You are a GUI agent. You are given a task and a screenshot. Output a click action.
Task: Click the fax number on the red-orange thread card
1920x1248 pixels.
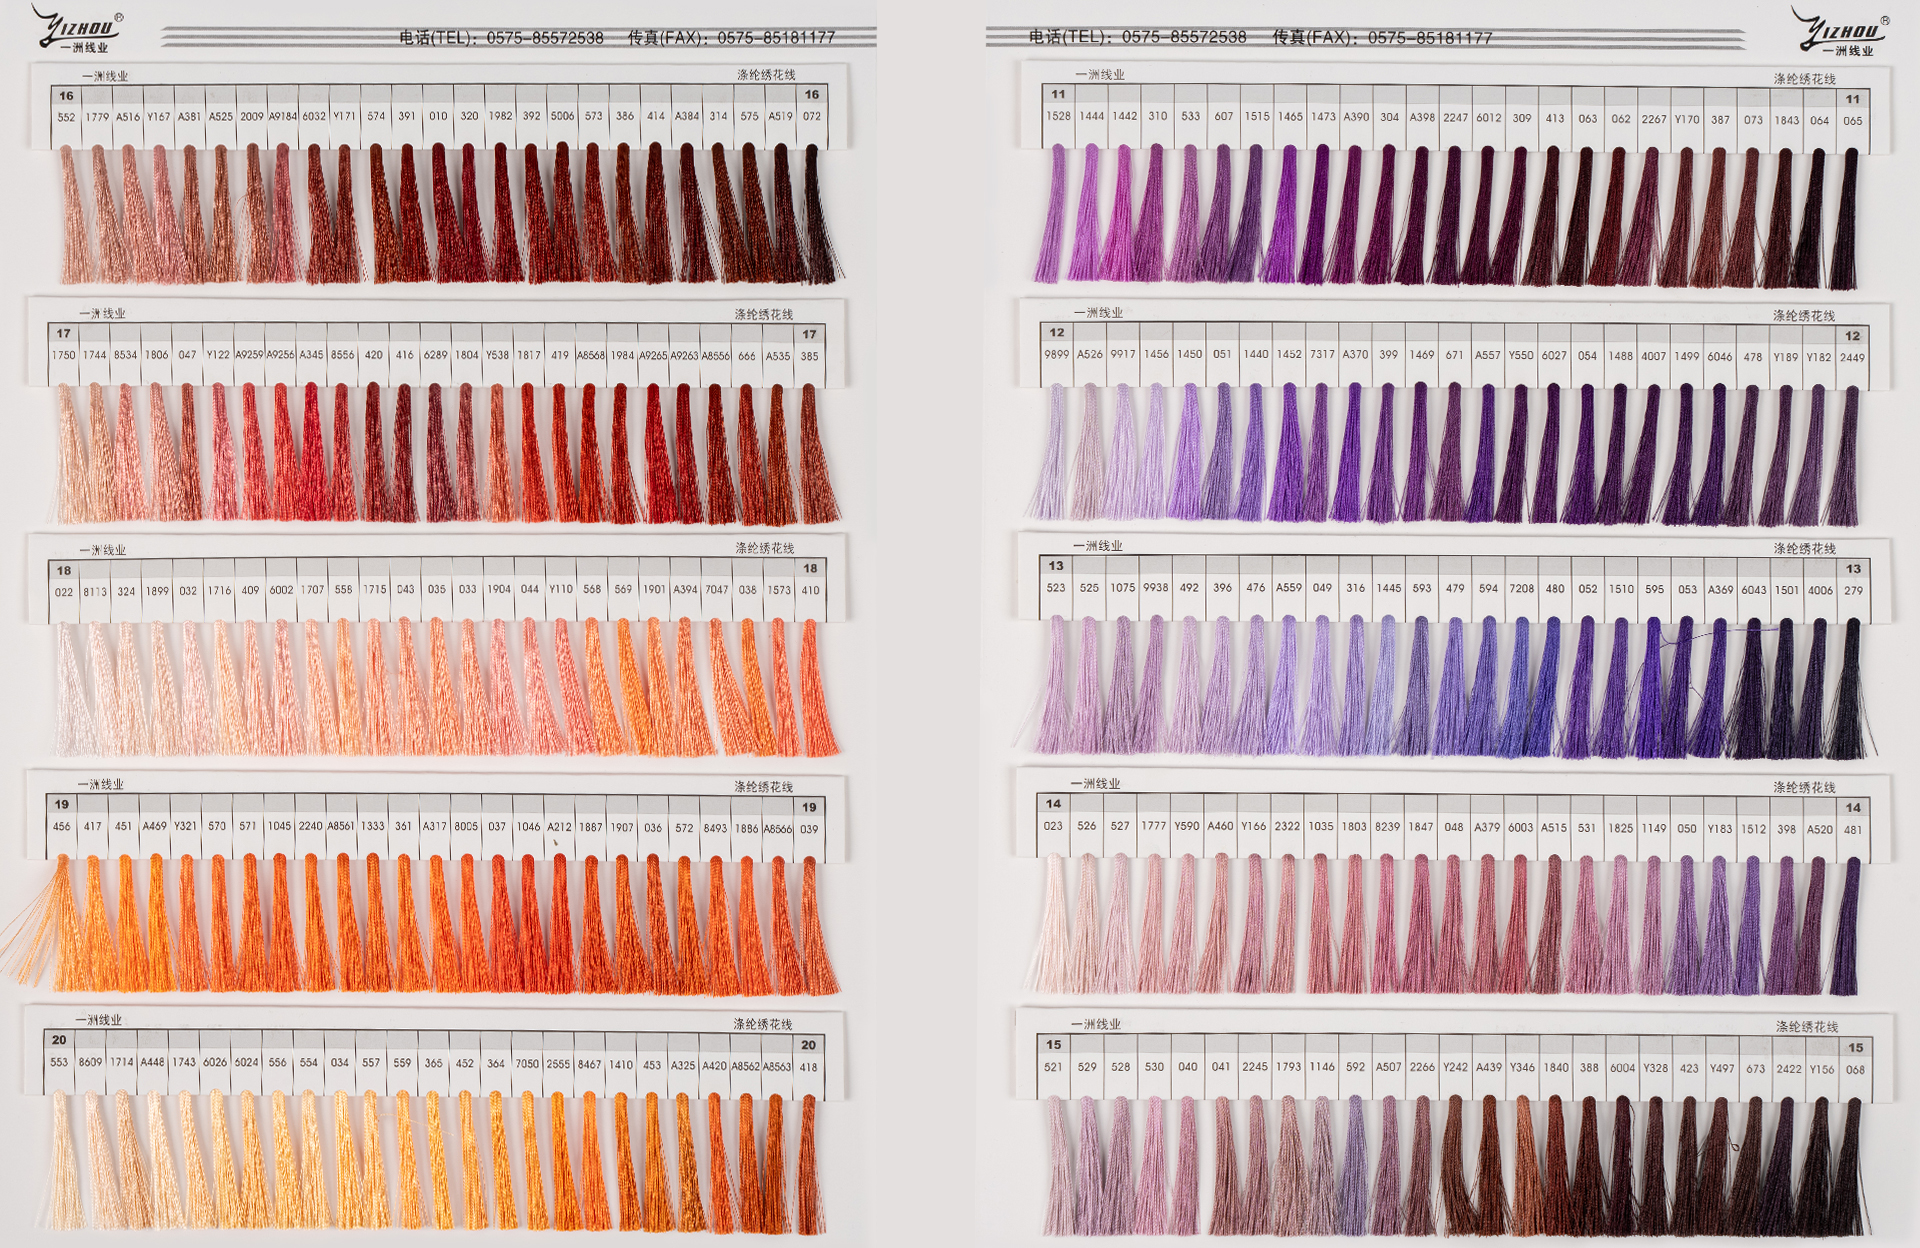coord(776,38)
